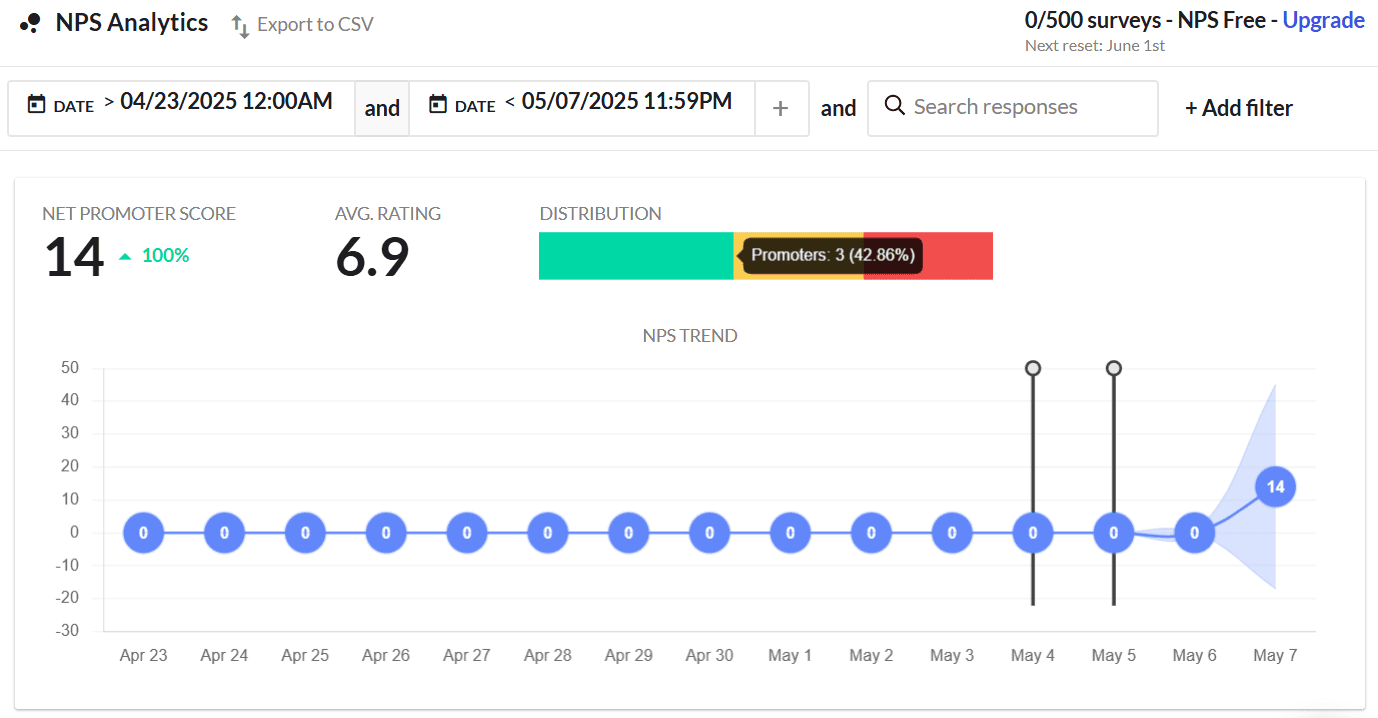This screenshot has width=1378, height=718.
Task: Click the + Add filter button
Action: click(x=1239, y=108)
